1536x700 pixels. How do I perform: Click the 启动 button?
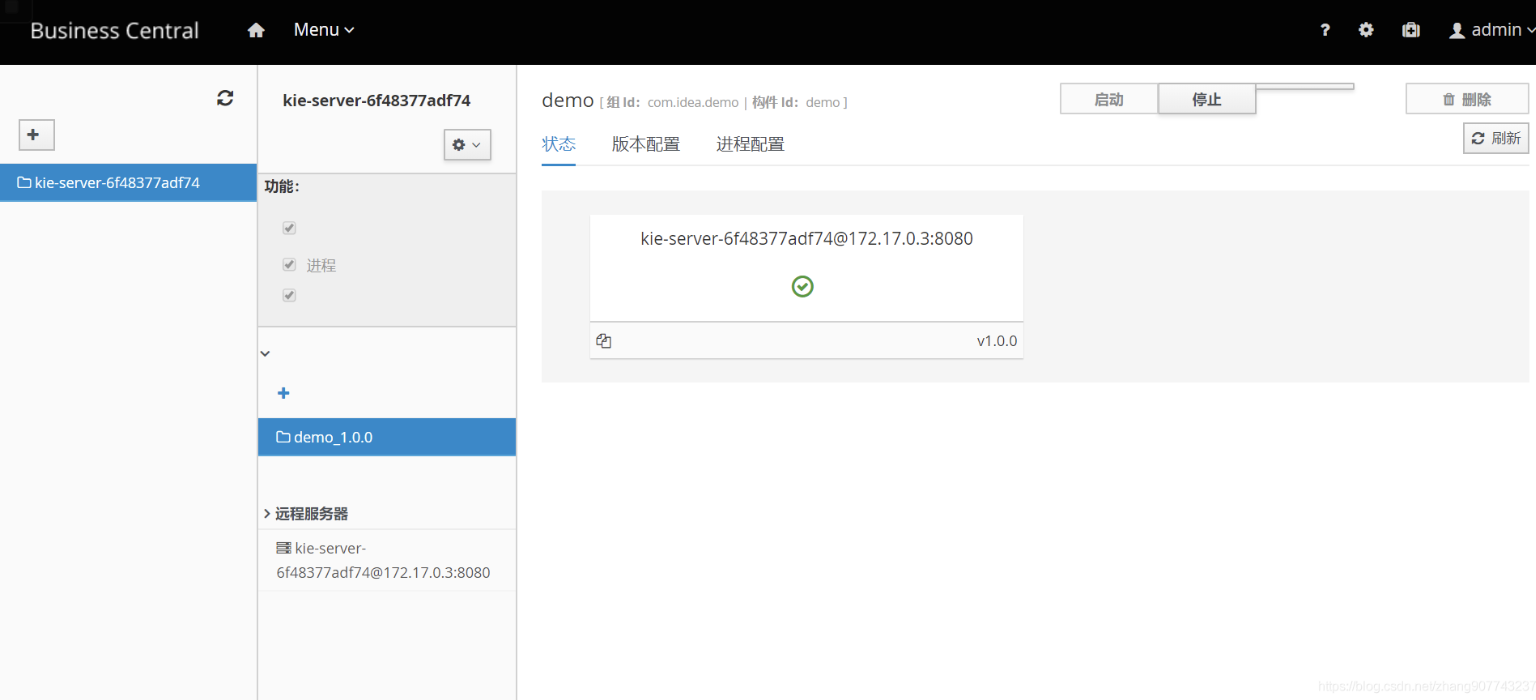[1108, 98]
